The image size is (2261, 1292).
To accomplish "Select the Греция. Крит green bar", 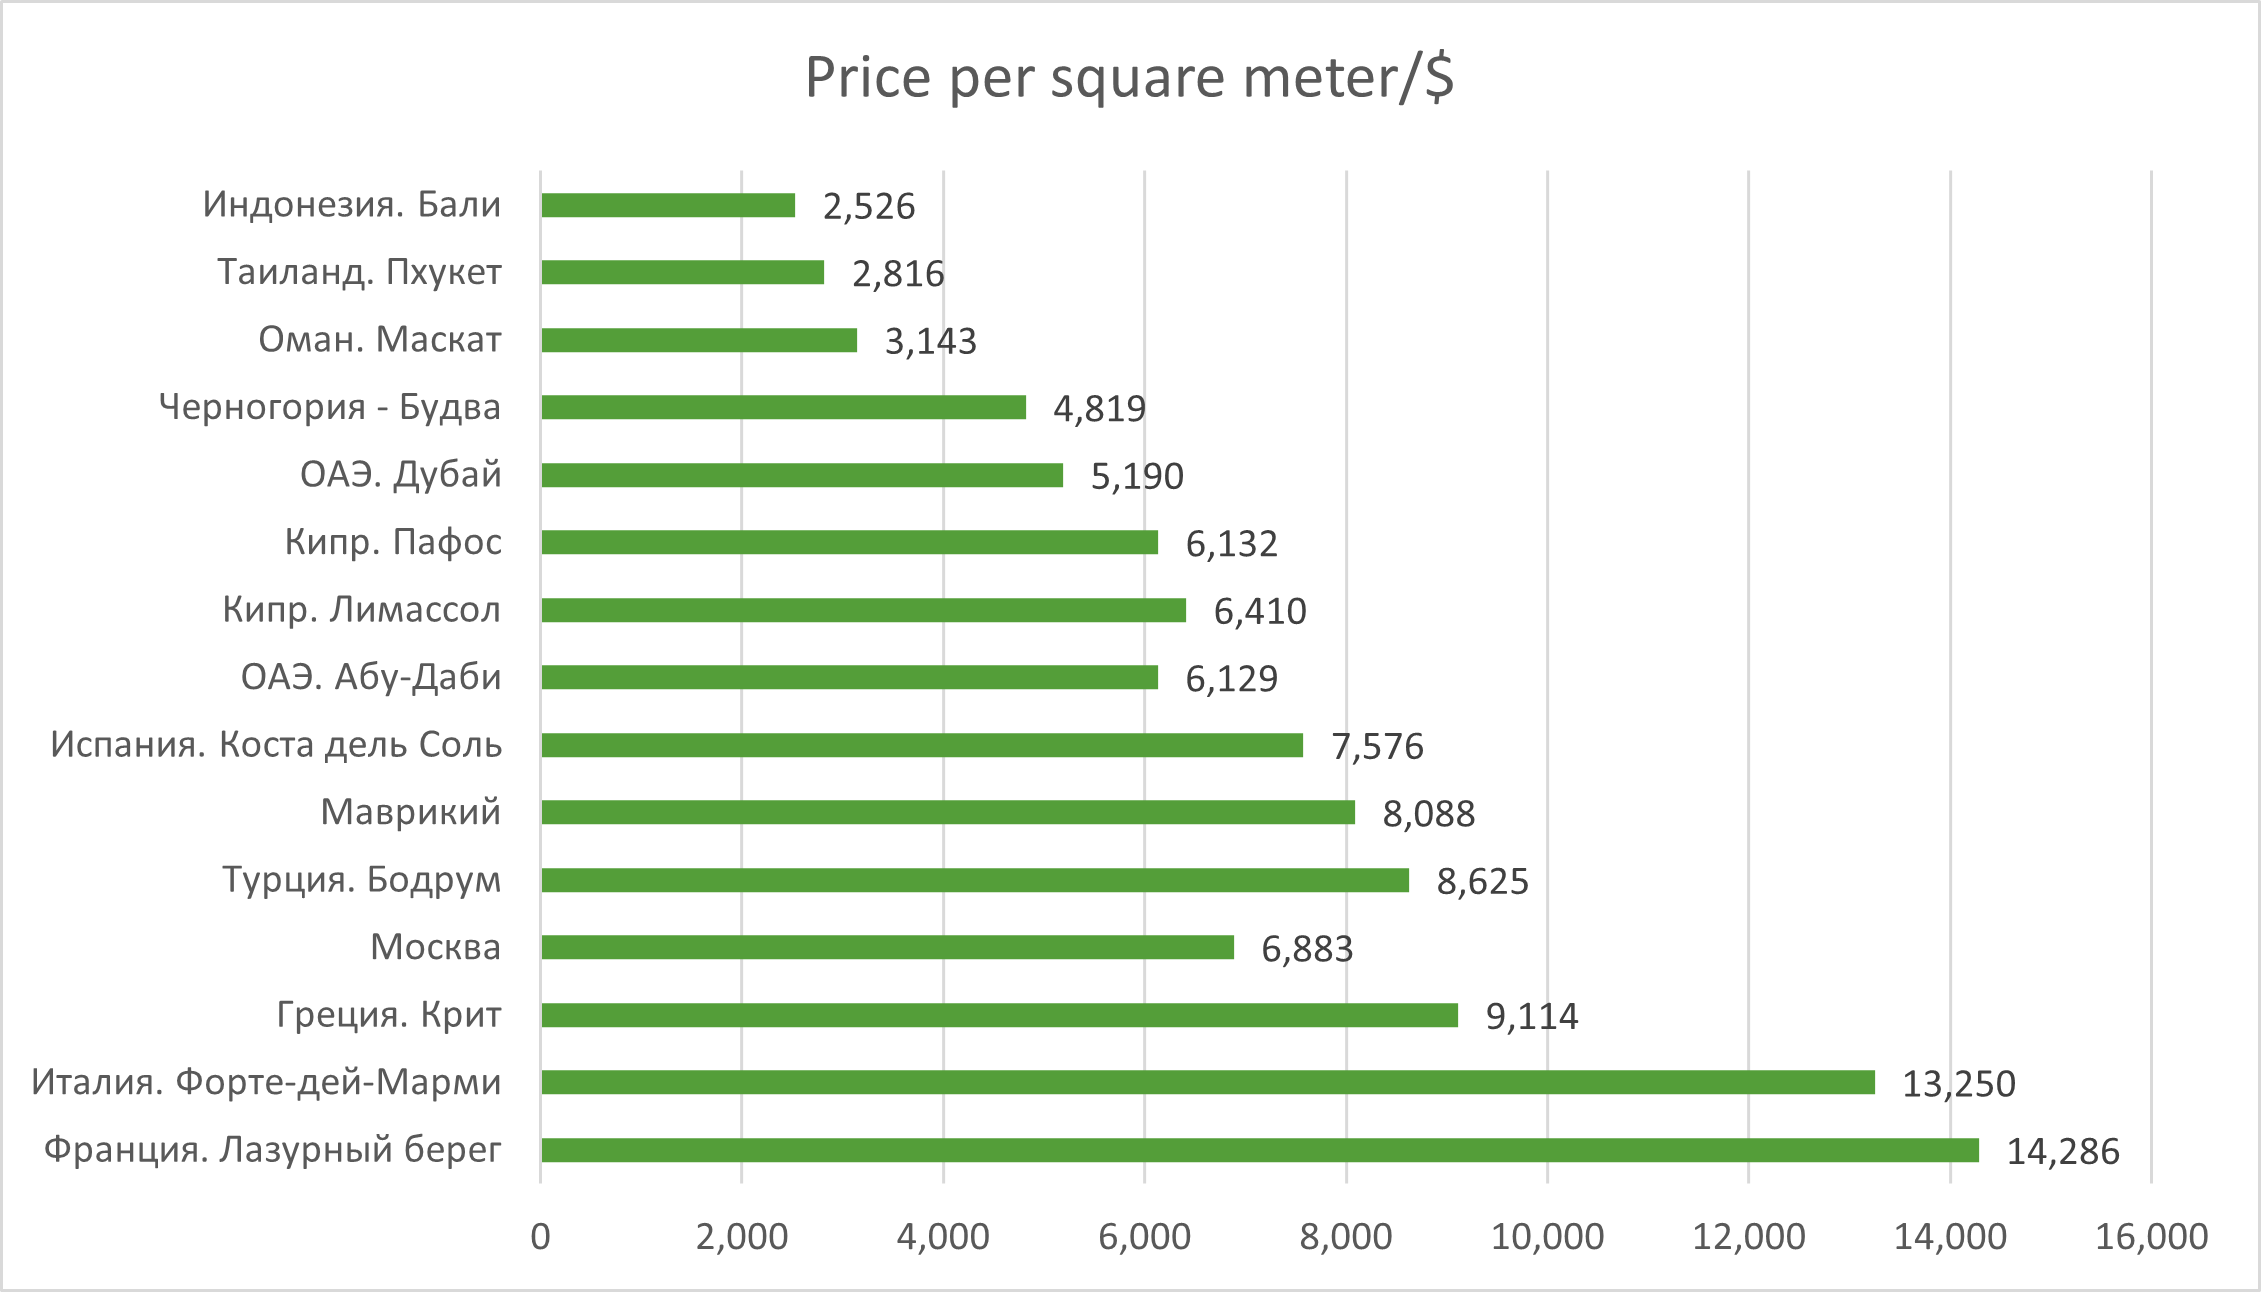I will pos(999,1015).
